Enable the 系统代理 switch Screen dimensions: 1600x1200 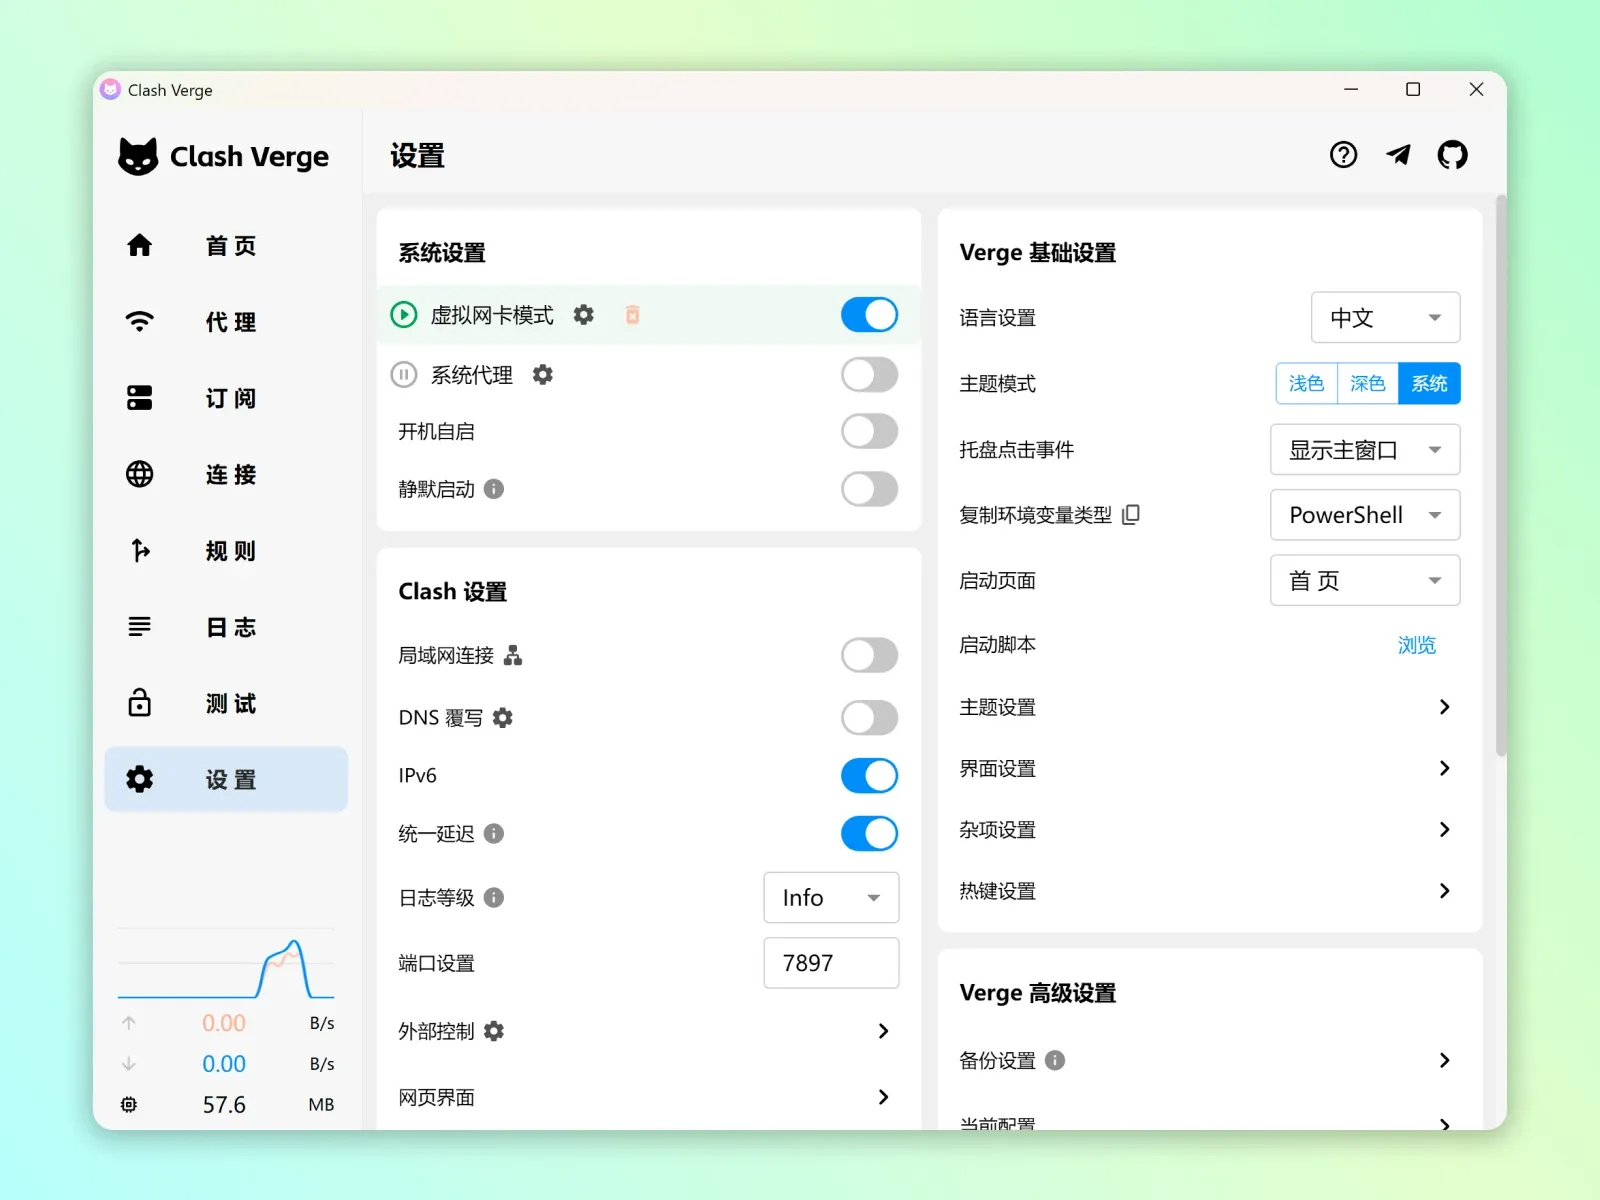(x=869, y=375)
